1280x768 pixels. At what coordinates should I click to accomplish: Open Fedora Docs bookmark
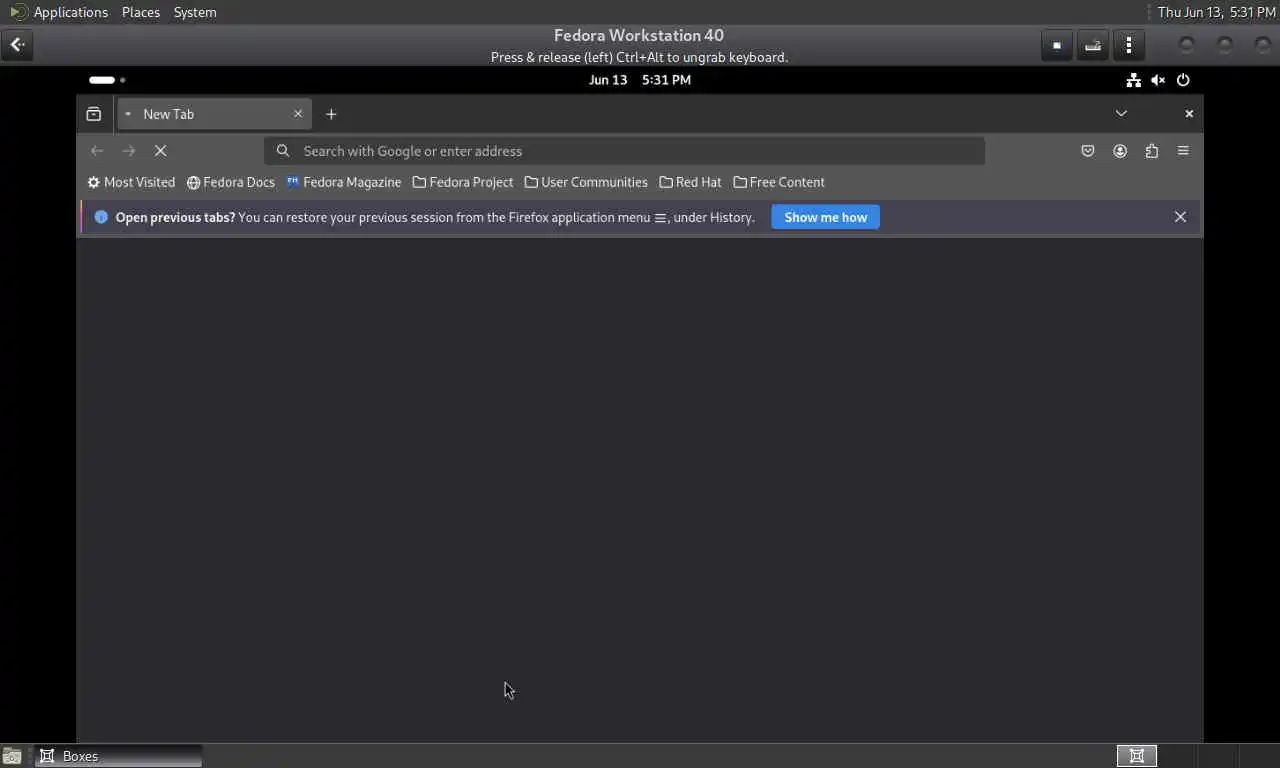[x=231, y=182]
